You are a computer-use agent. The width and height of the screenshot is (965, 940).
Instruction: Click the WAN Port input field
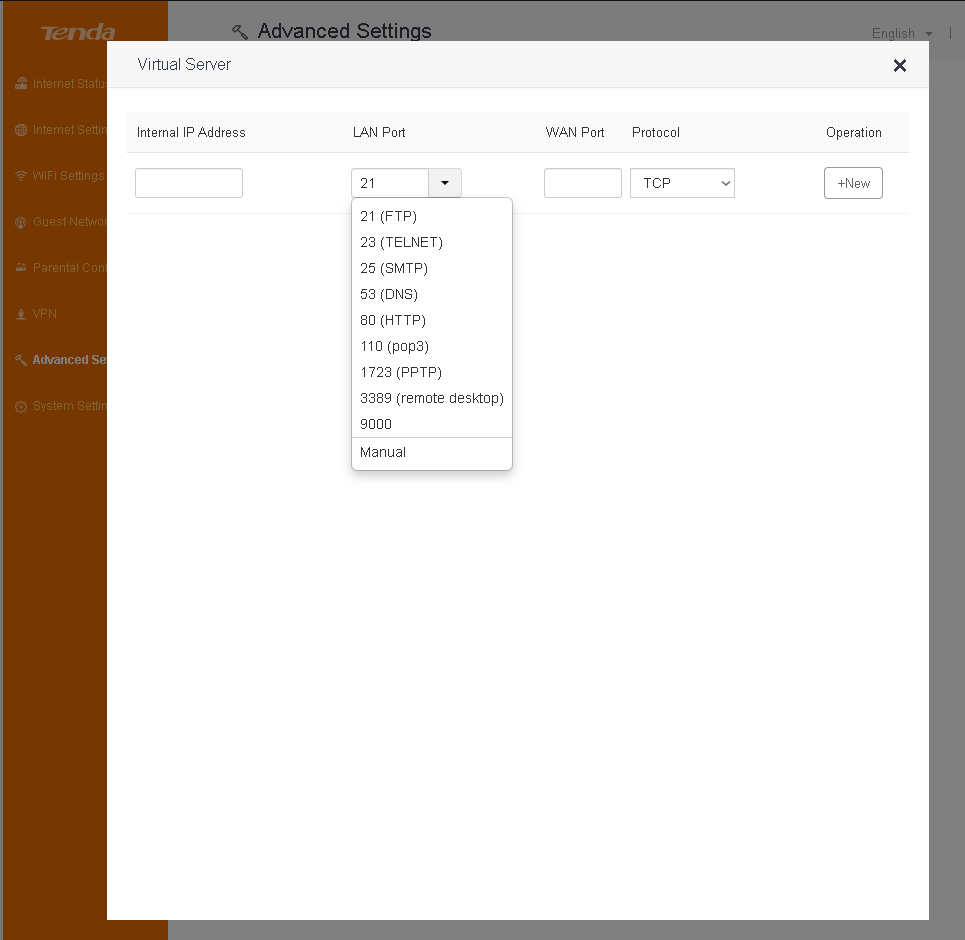582,183
